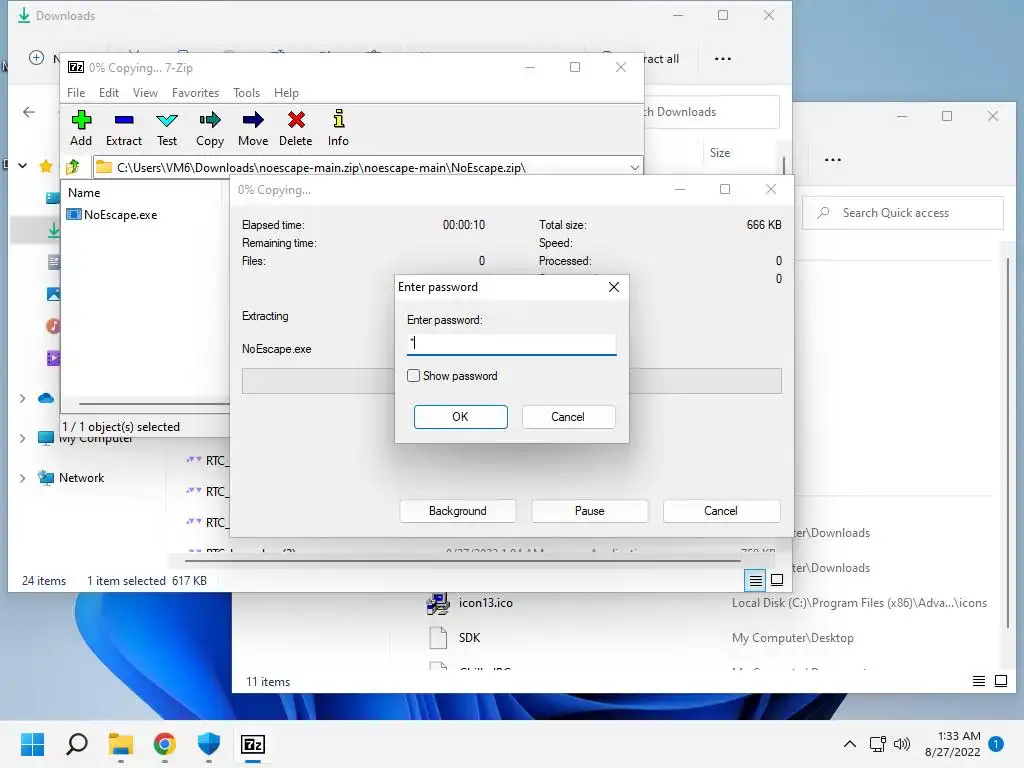The width and height of the screenshot is (1024, 768).
Task: Click the back arrow in Downloads window
Action: tap(29, 112)
